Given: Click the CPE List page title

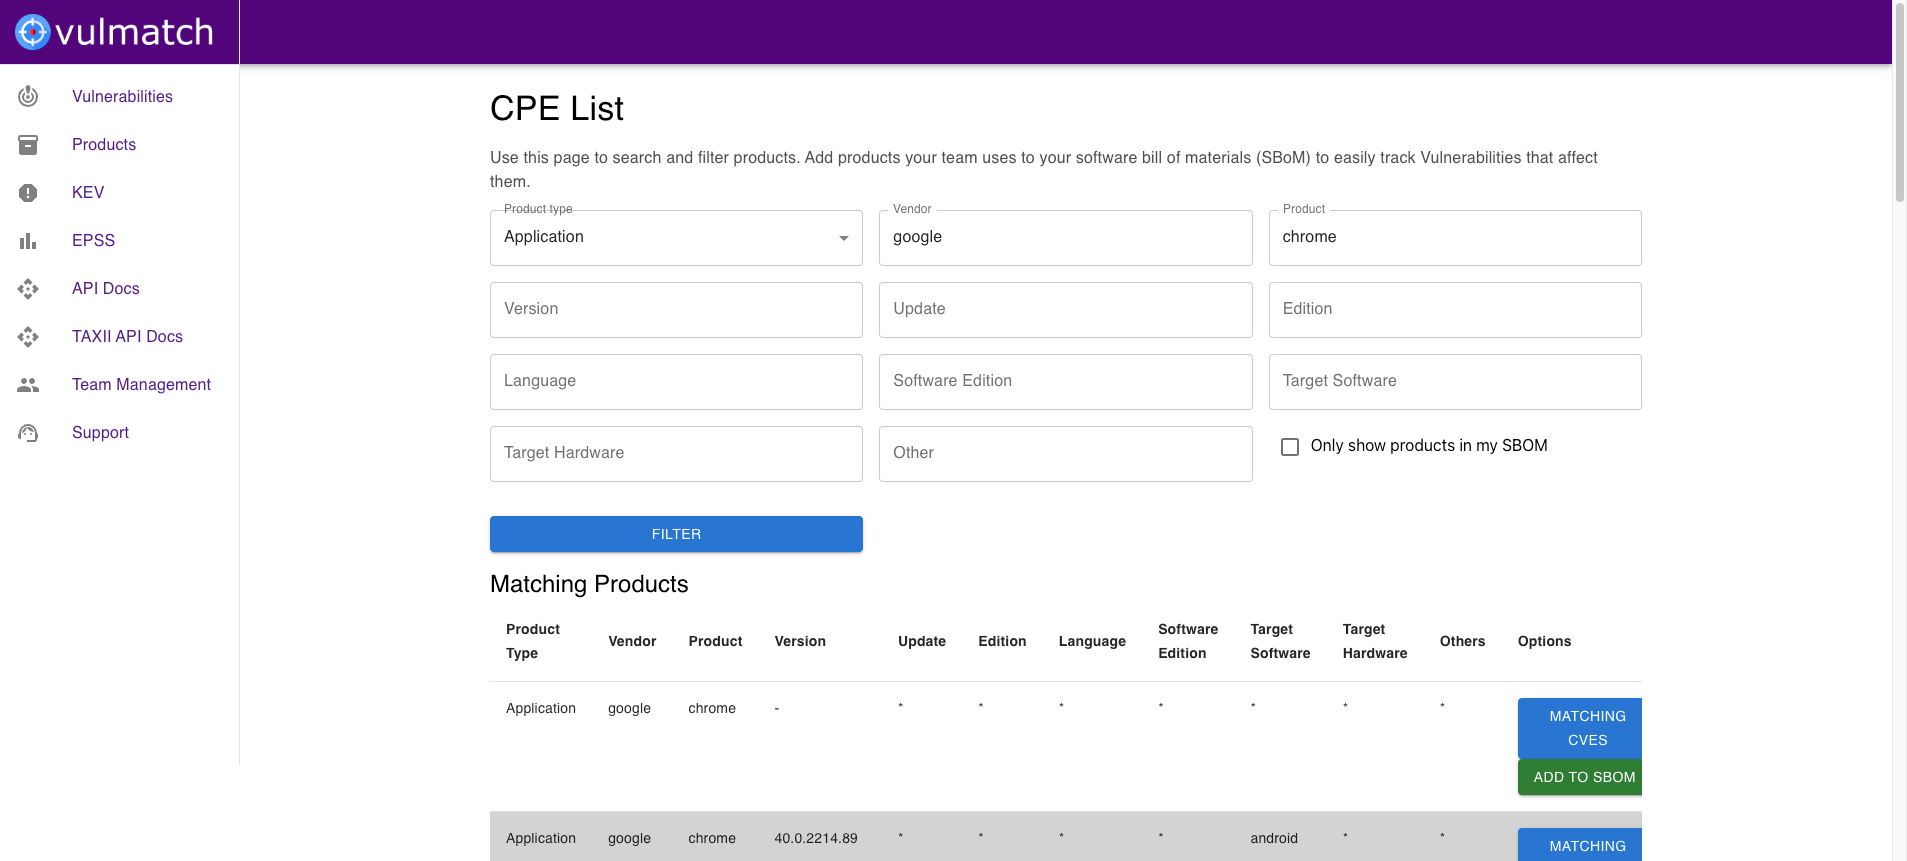Looking at the screenshot, I should [x=557, y=108].
